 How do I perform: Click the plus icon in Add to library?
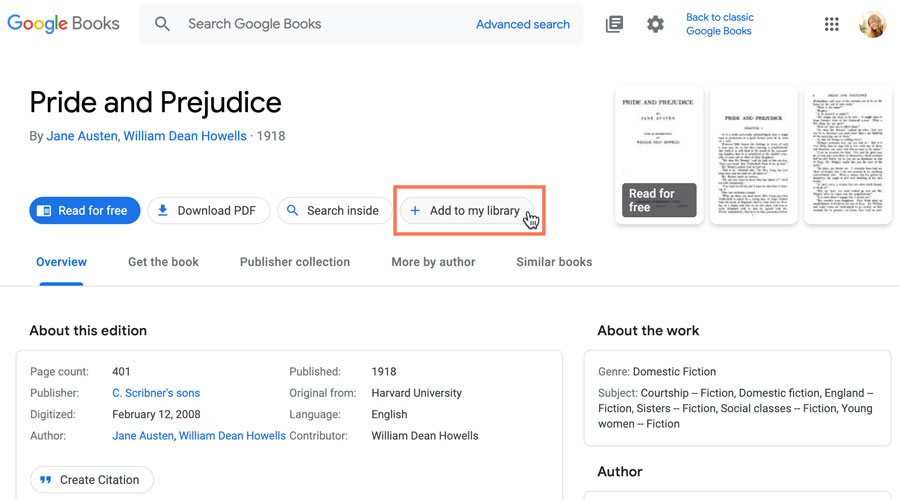click(x=415, y=211)
